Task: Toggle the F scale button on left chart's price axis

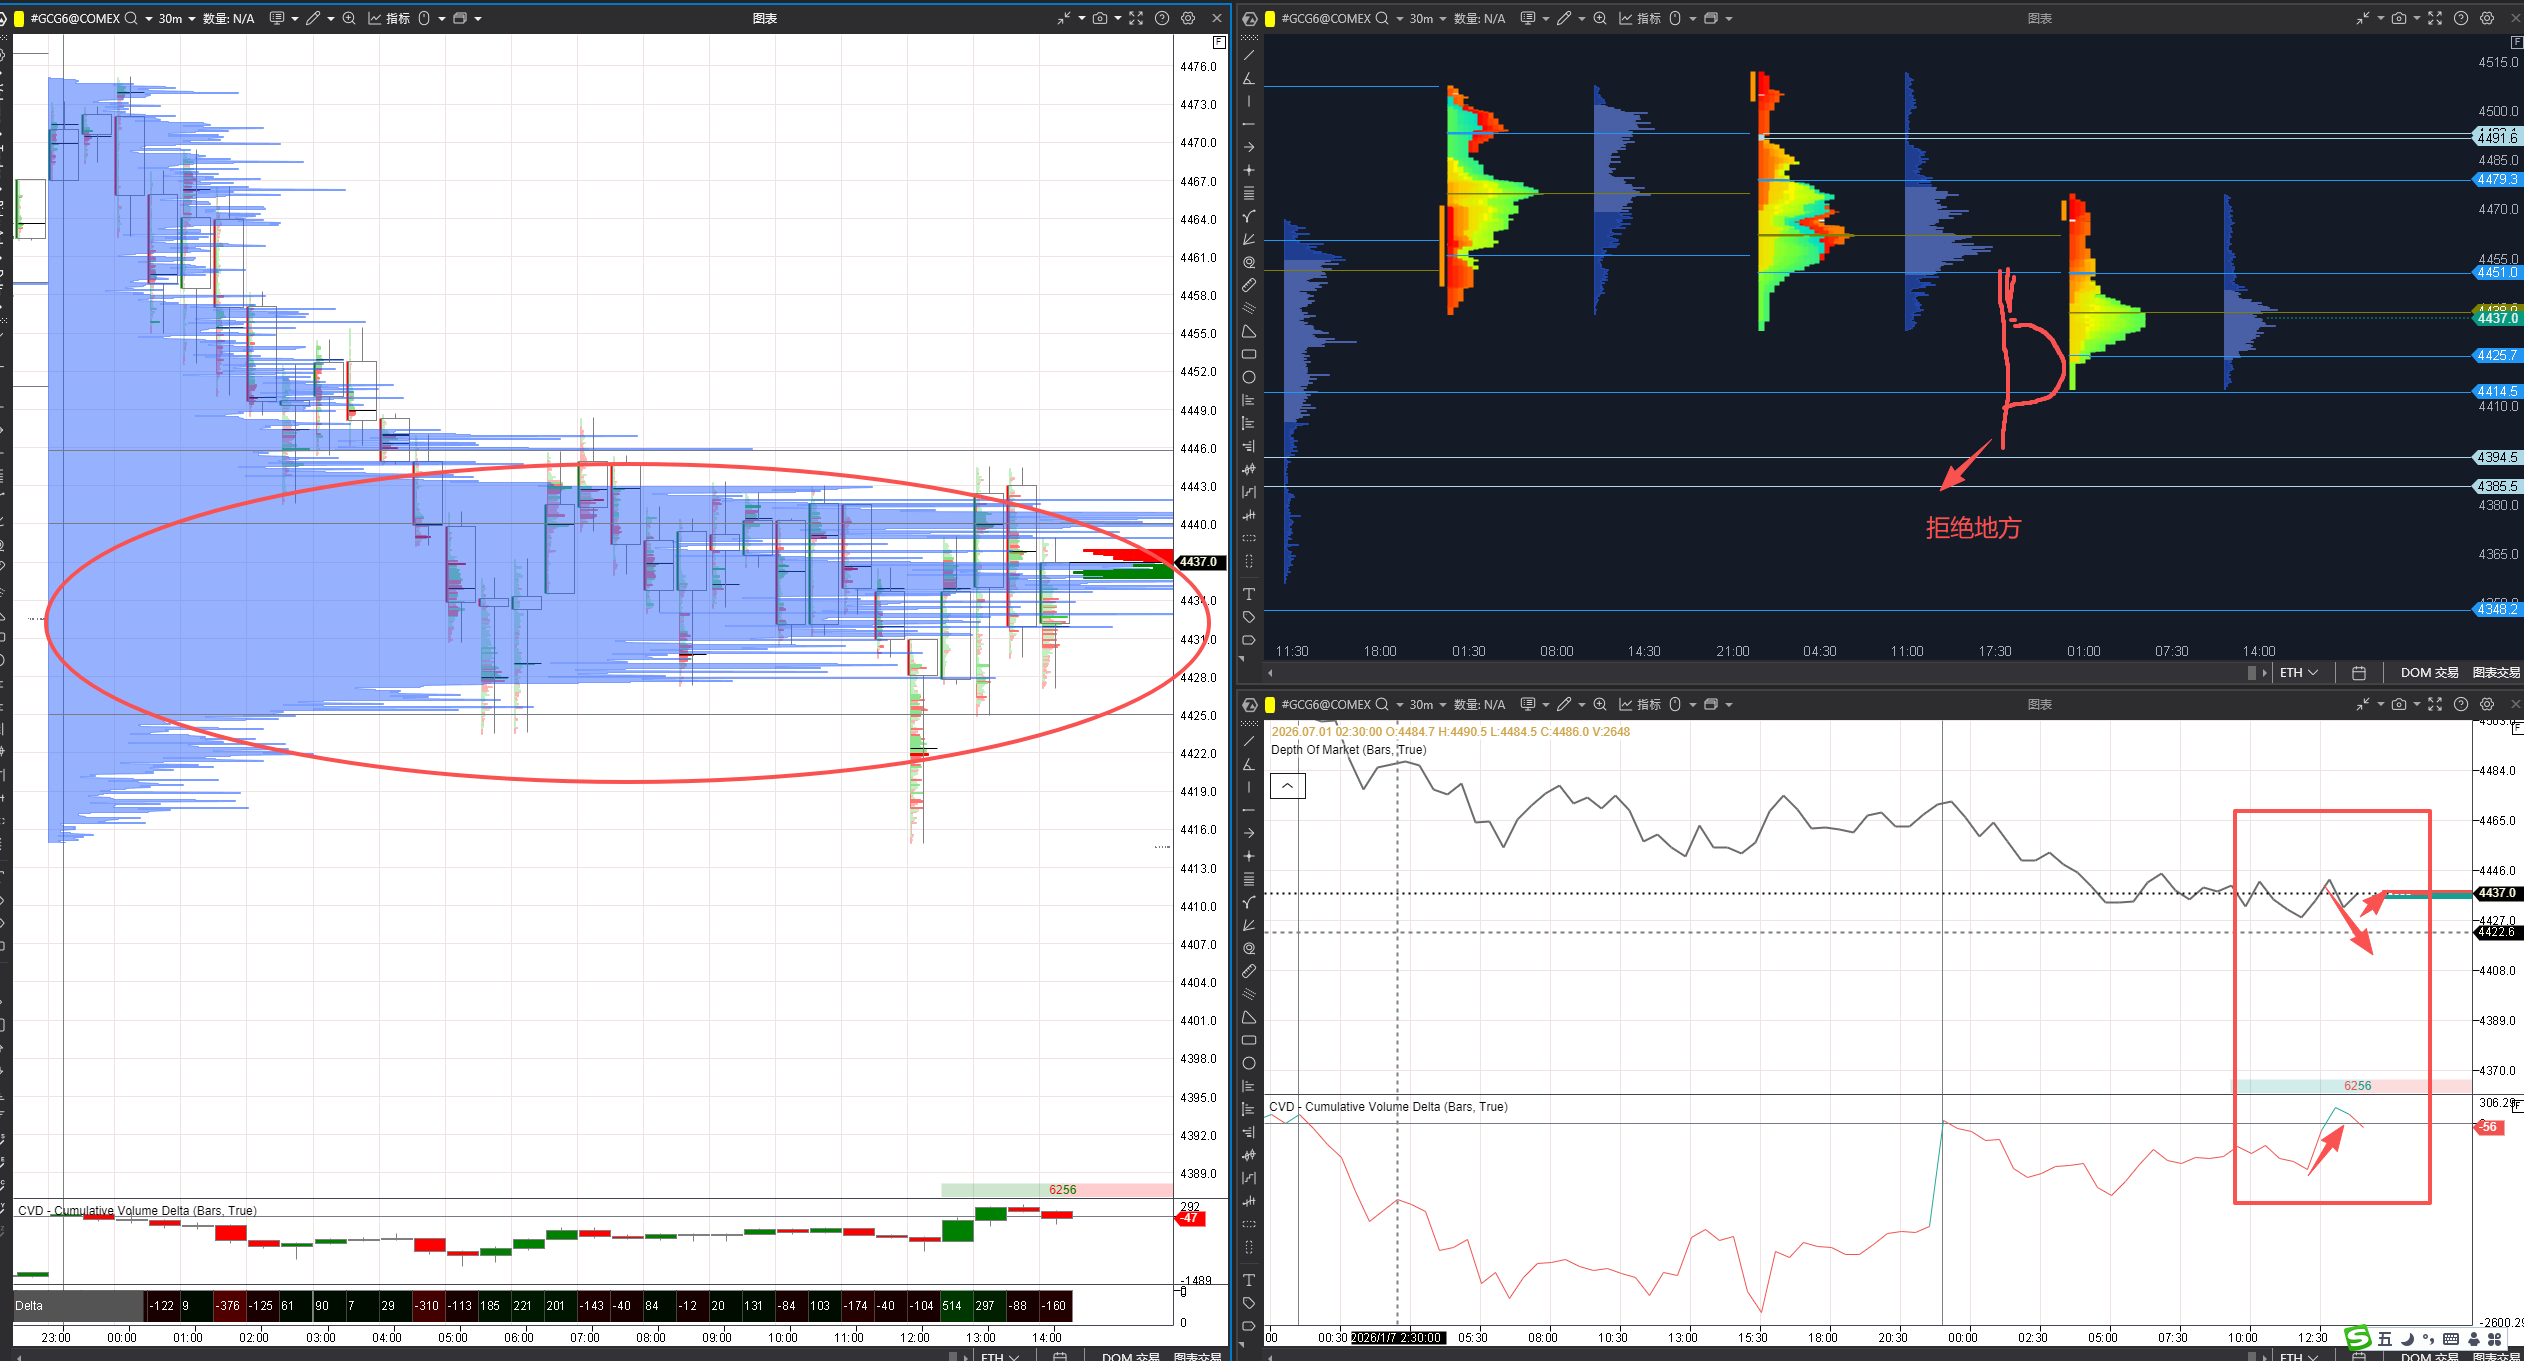Action: pyautogui.click(x=1219, y=42)
